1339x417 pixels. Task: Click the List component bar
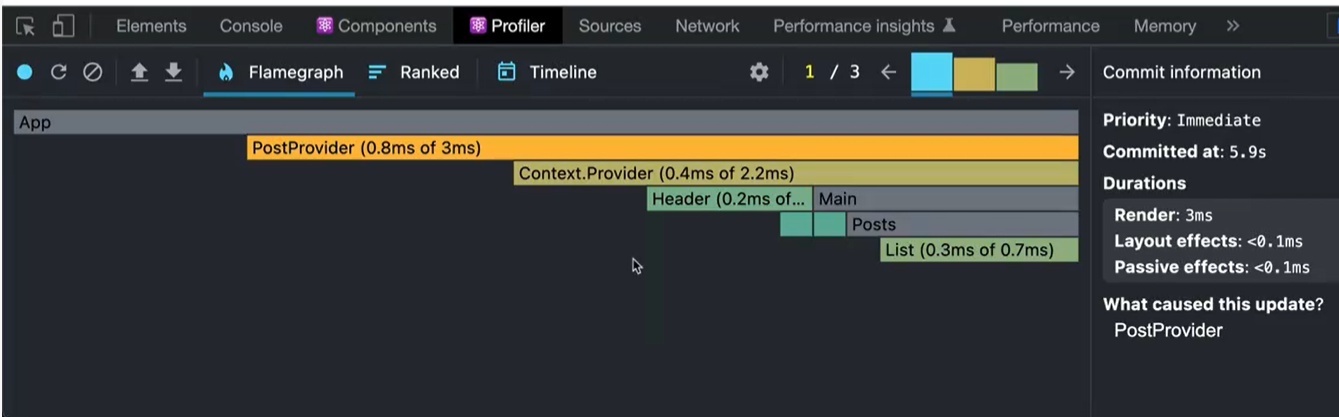pos(979,250)
